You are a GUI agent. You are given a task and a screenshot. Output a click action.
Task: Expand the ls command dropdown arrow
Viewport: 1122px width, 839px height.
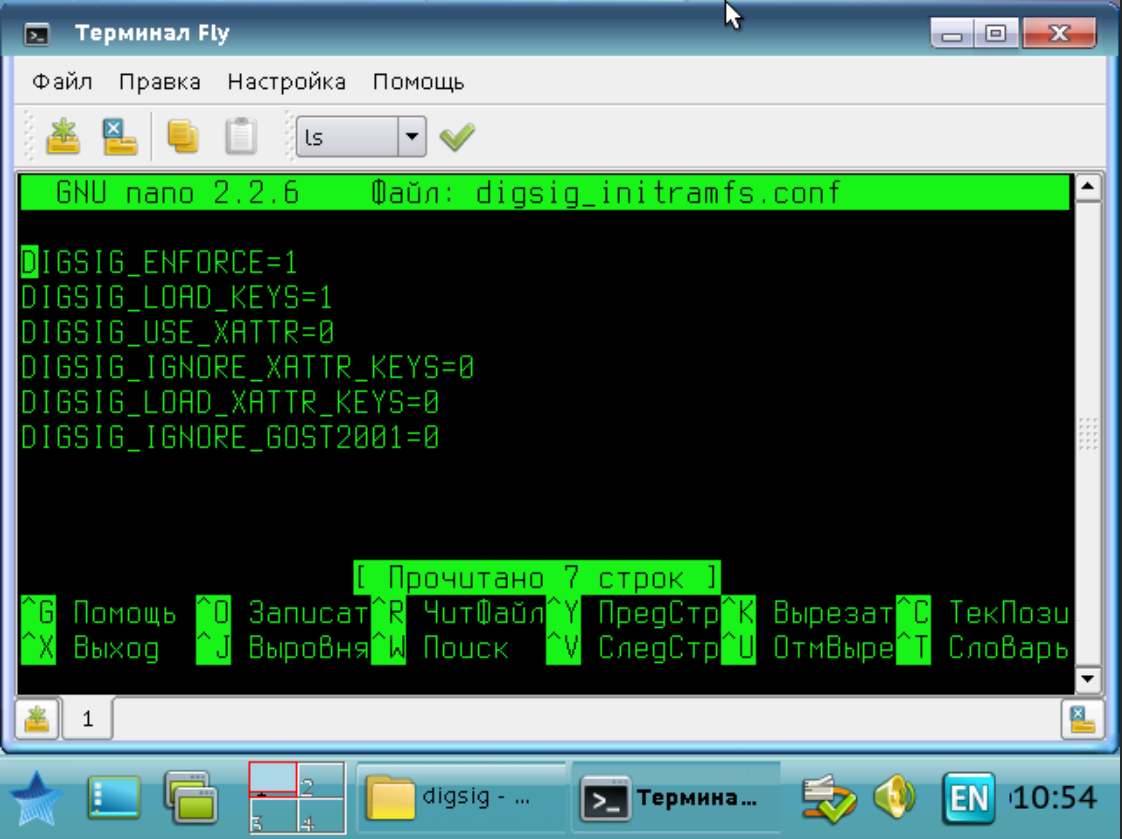[411, 136]
